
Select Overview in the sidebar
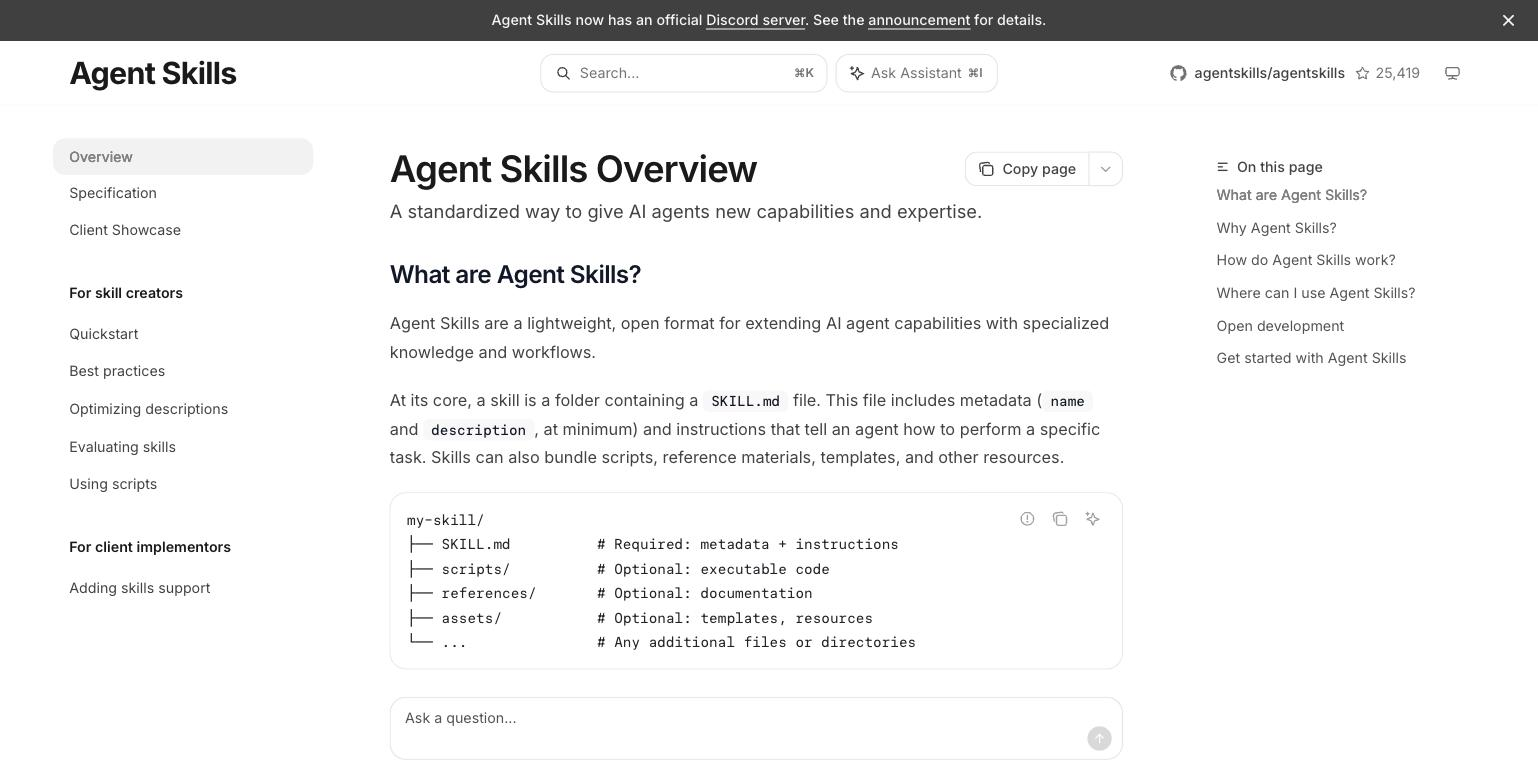[183, 157]
